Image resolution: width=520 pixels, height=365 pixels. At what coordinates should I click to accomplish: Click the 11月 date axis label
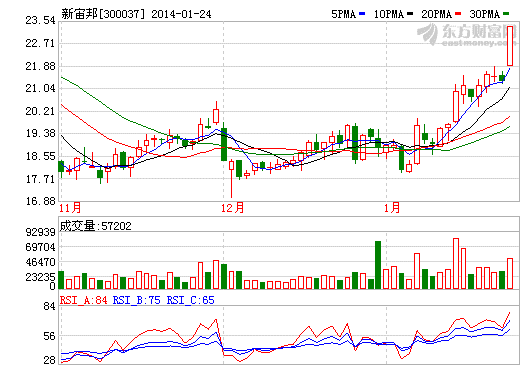tap(70, 208)
